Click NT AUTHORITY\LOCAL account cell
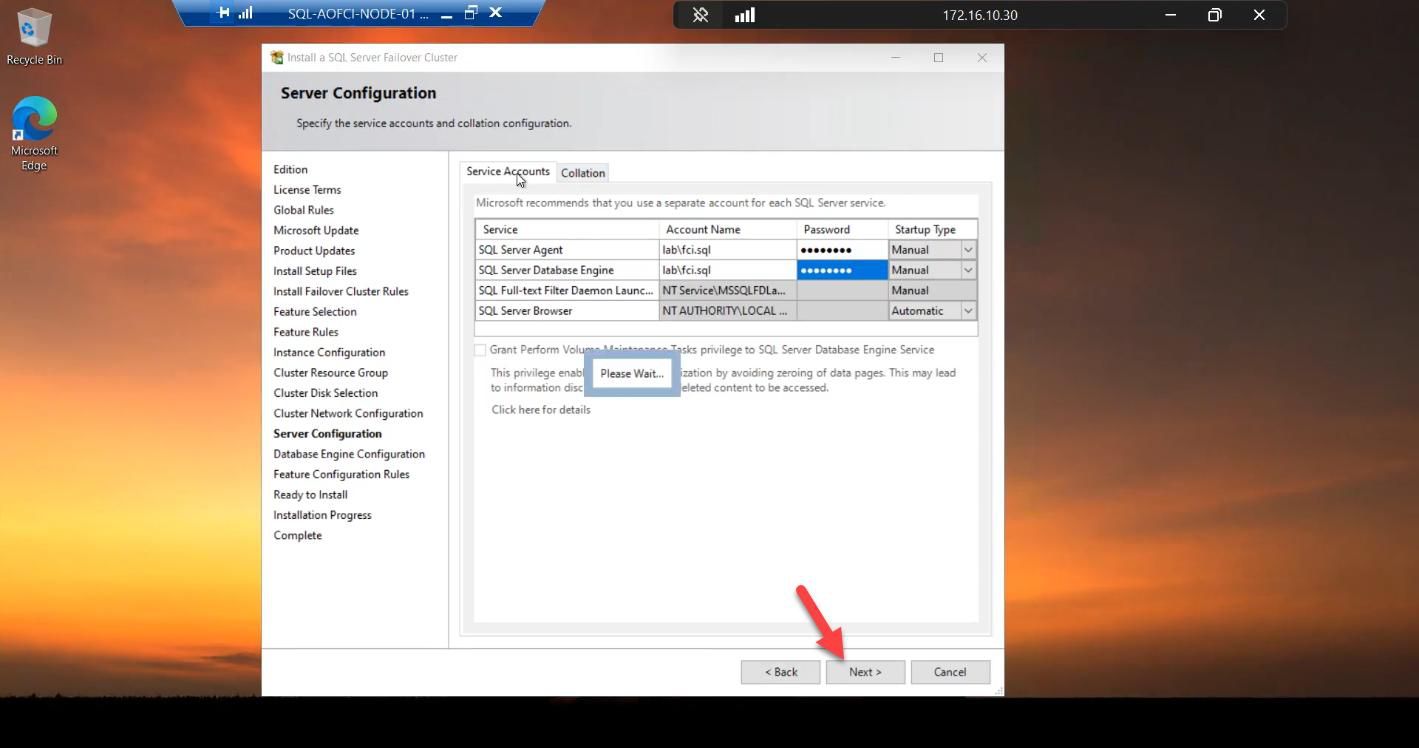 (x=728, y=311)
